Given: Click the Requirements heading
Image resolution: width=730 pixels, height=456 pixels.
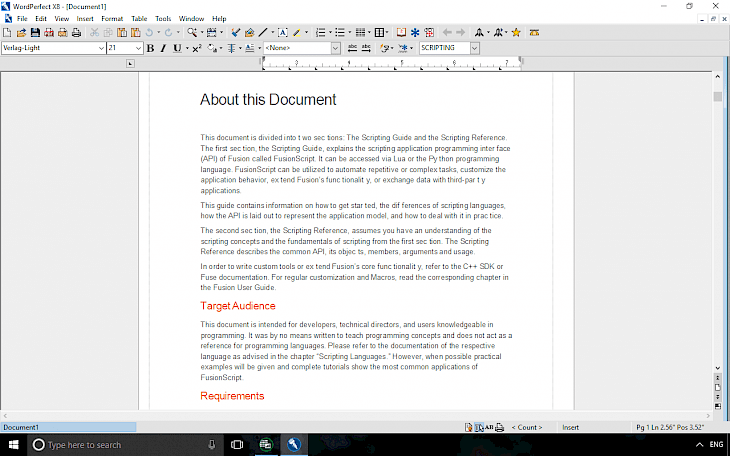Looking at the screenshot, I should 232,396.
